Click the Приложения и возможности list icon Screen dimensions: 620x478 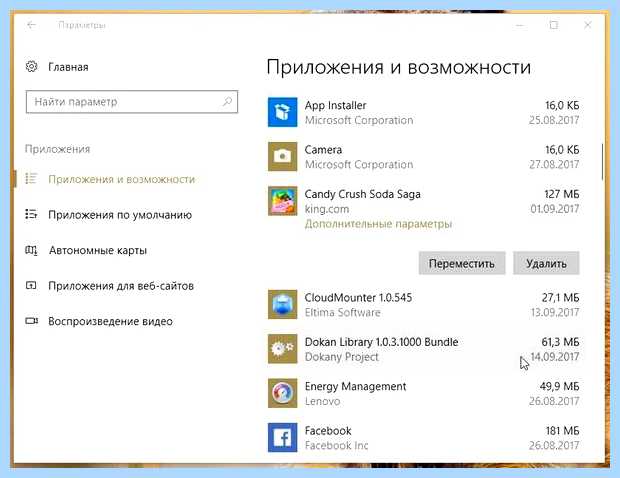tap(31, 179)
